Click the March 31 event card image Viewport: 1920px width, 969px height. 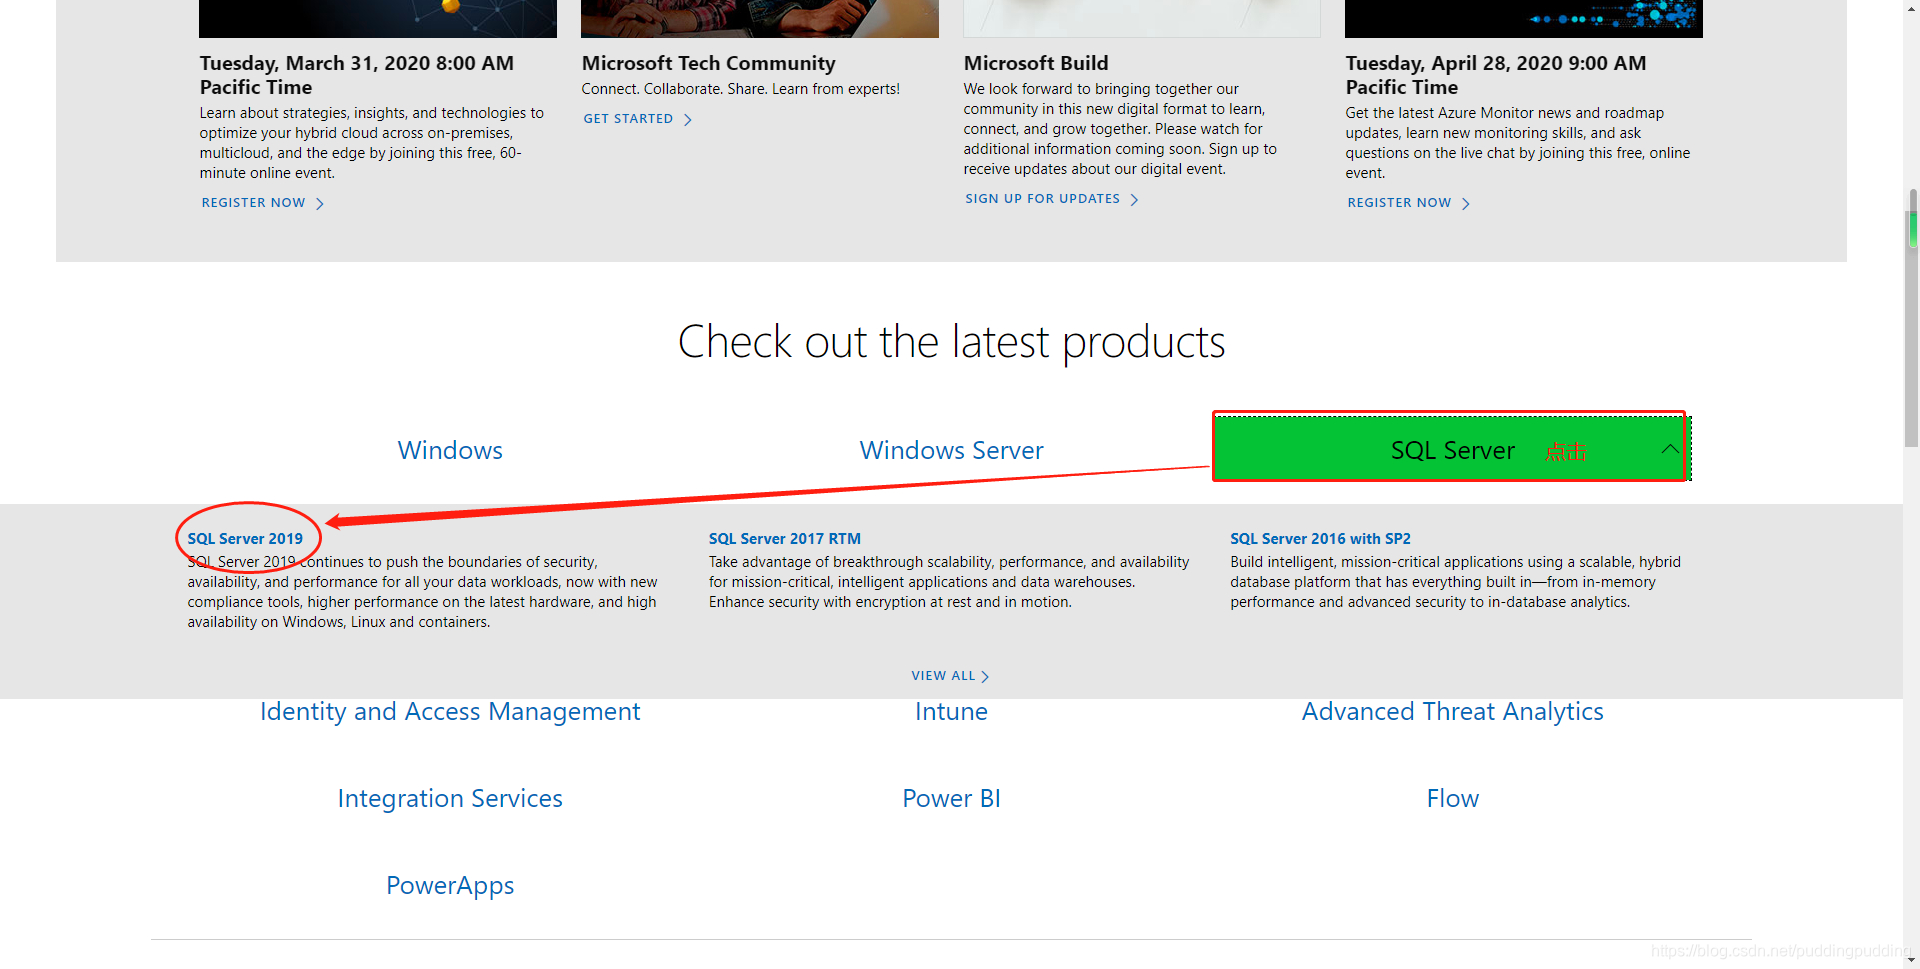[378, 19]
